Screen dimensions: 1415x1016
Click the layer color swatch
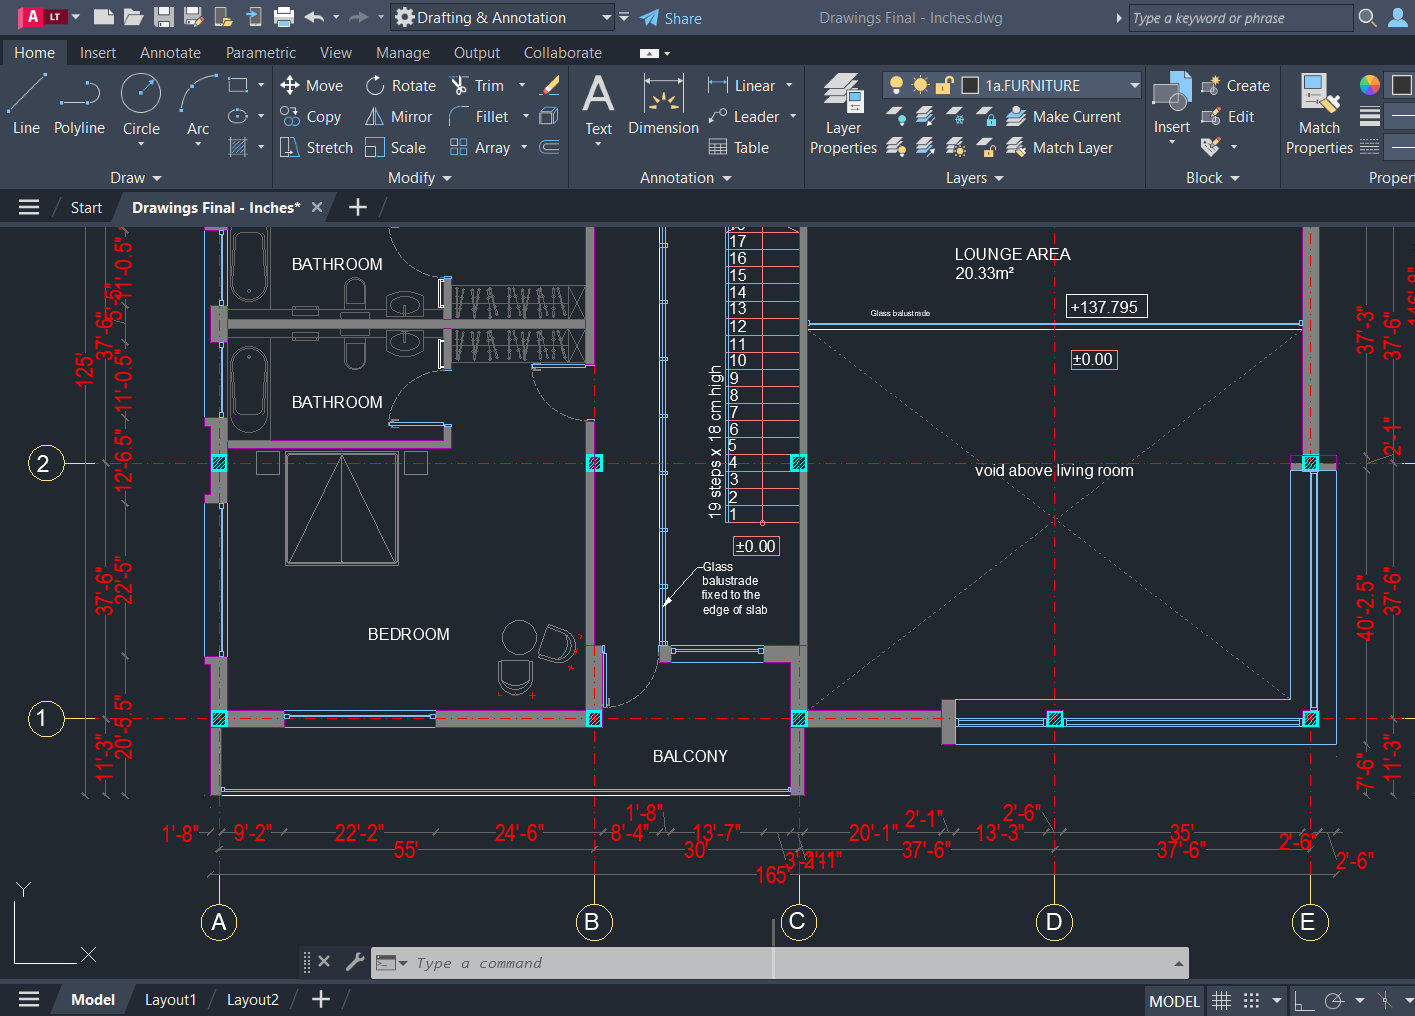(969, 85)
